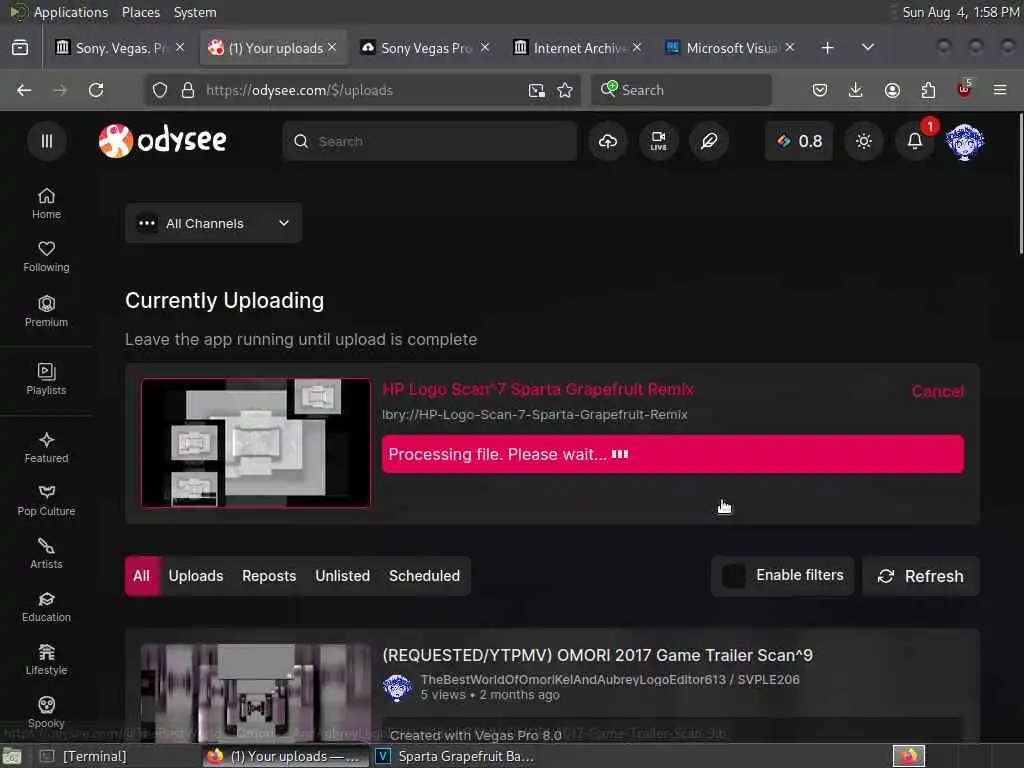Open Artists category in sidebar
This screenshot has width=1024, height=768.
pyautogui.click(x=46, y=554)
